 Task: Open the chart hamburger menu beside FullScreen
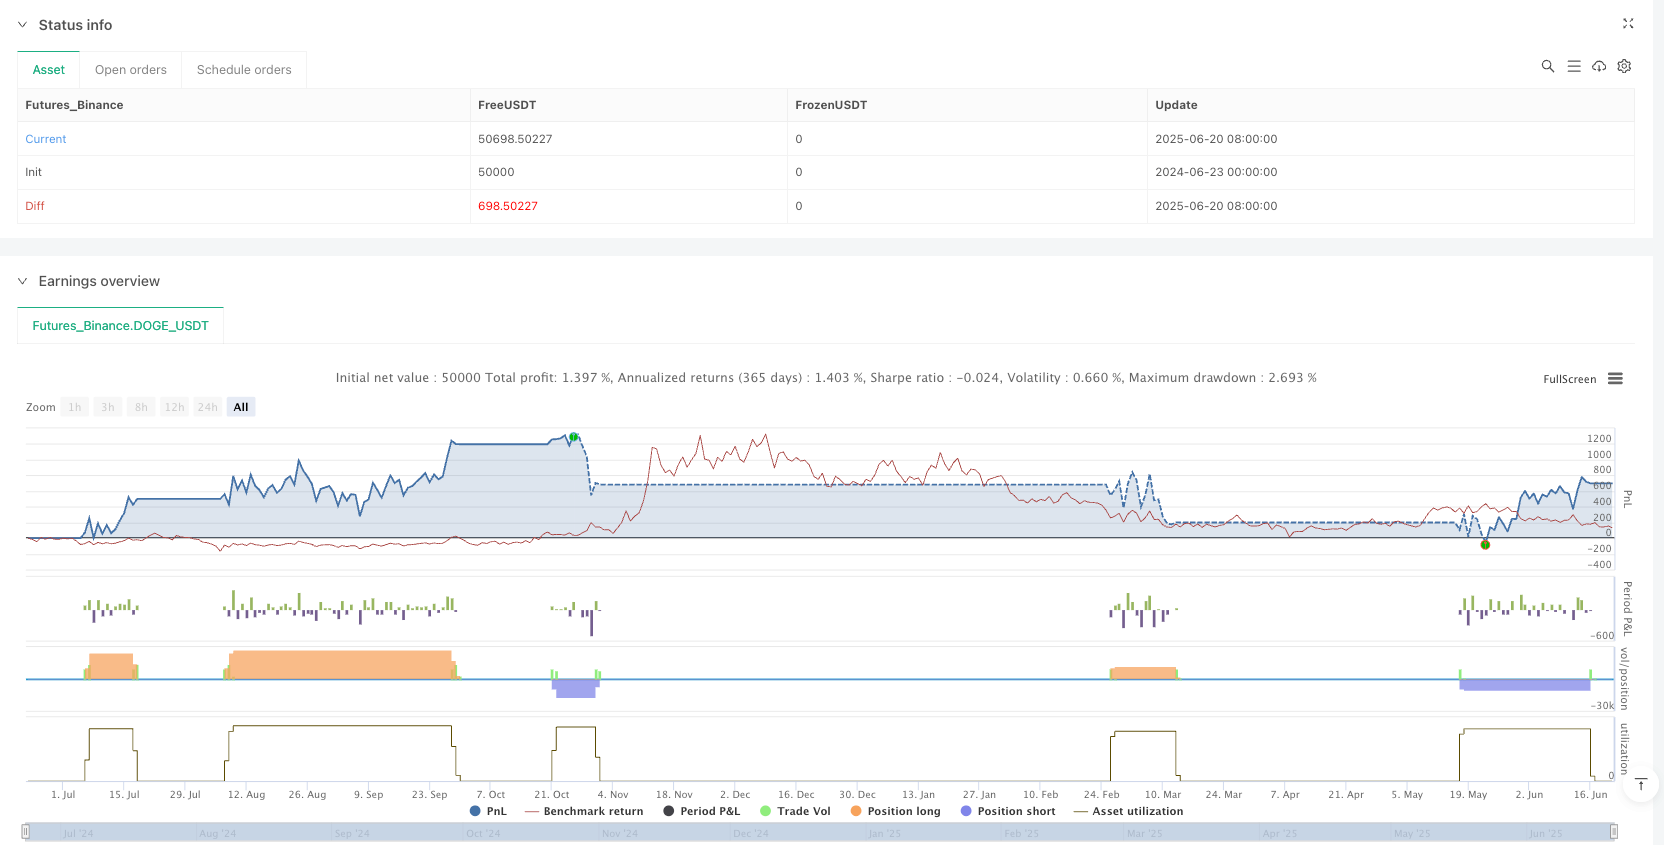pos(1615,379)
